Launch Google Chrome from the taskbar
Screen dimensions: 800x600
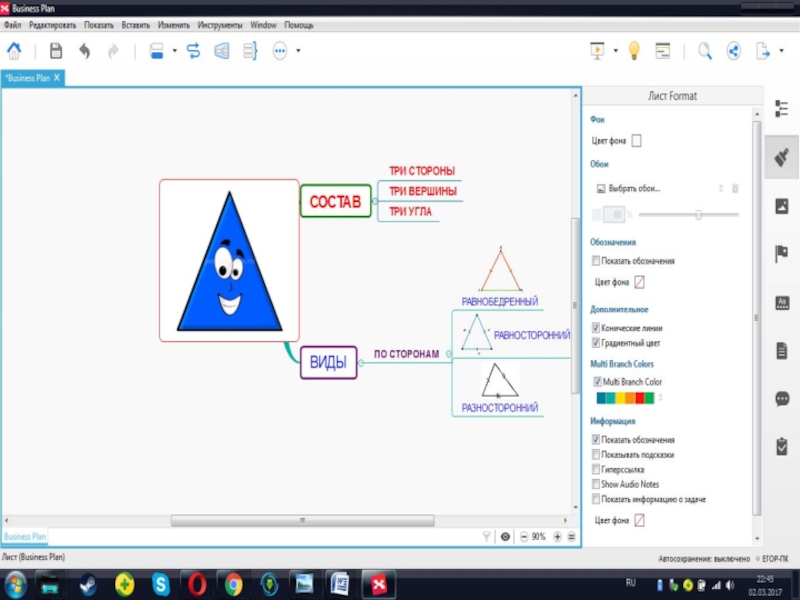tap(232, 583)
